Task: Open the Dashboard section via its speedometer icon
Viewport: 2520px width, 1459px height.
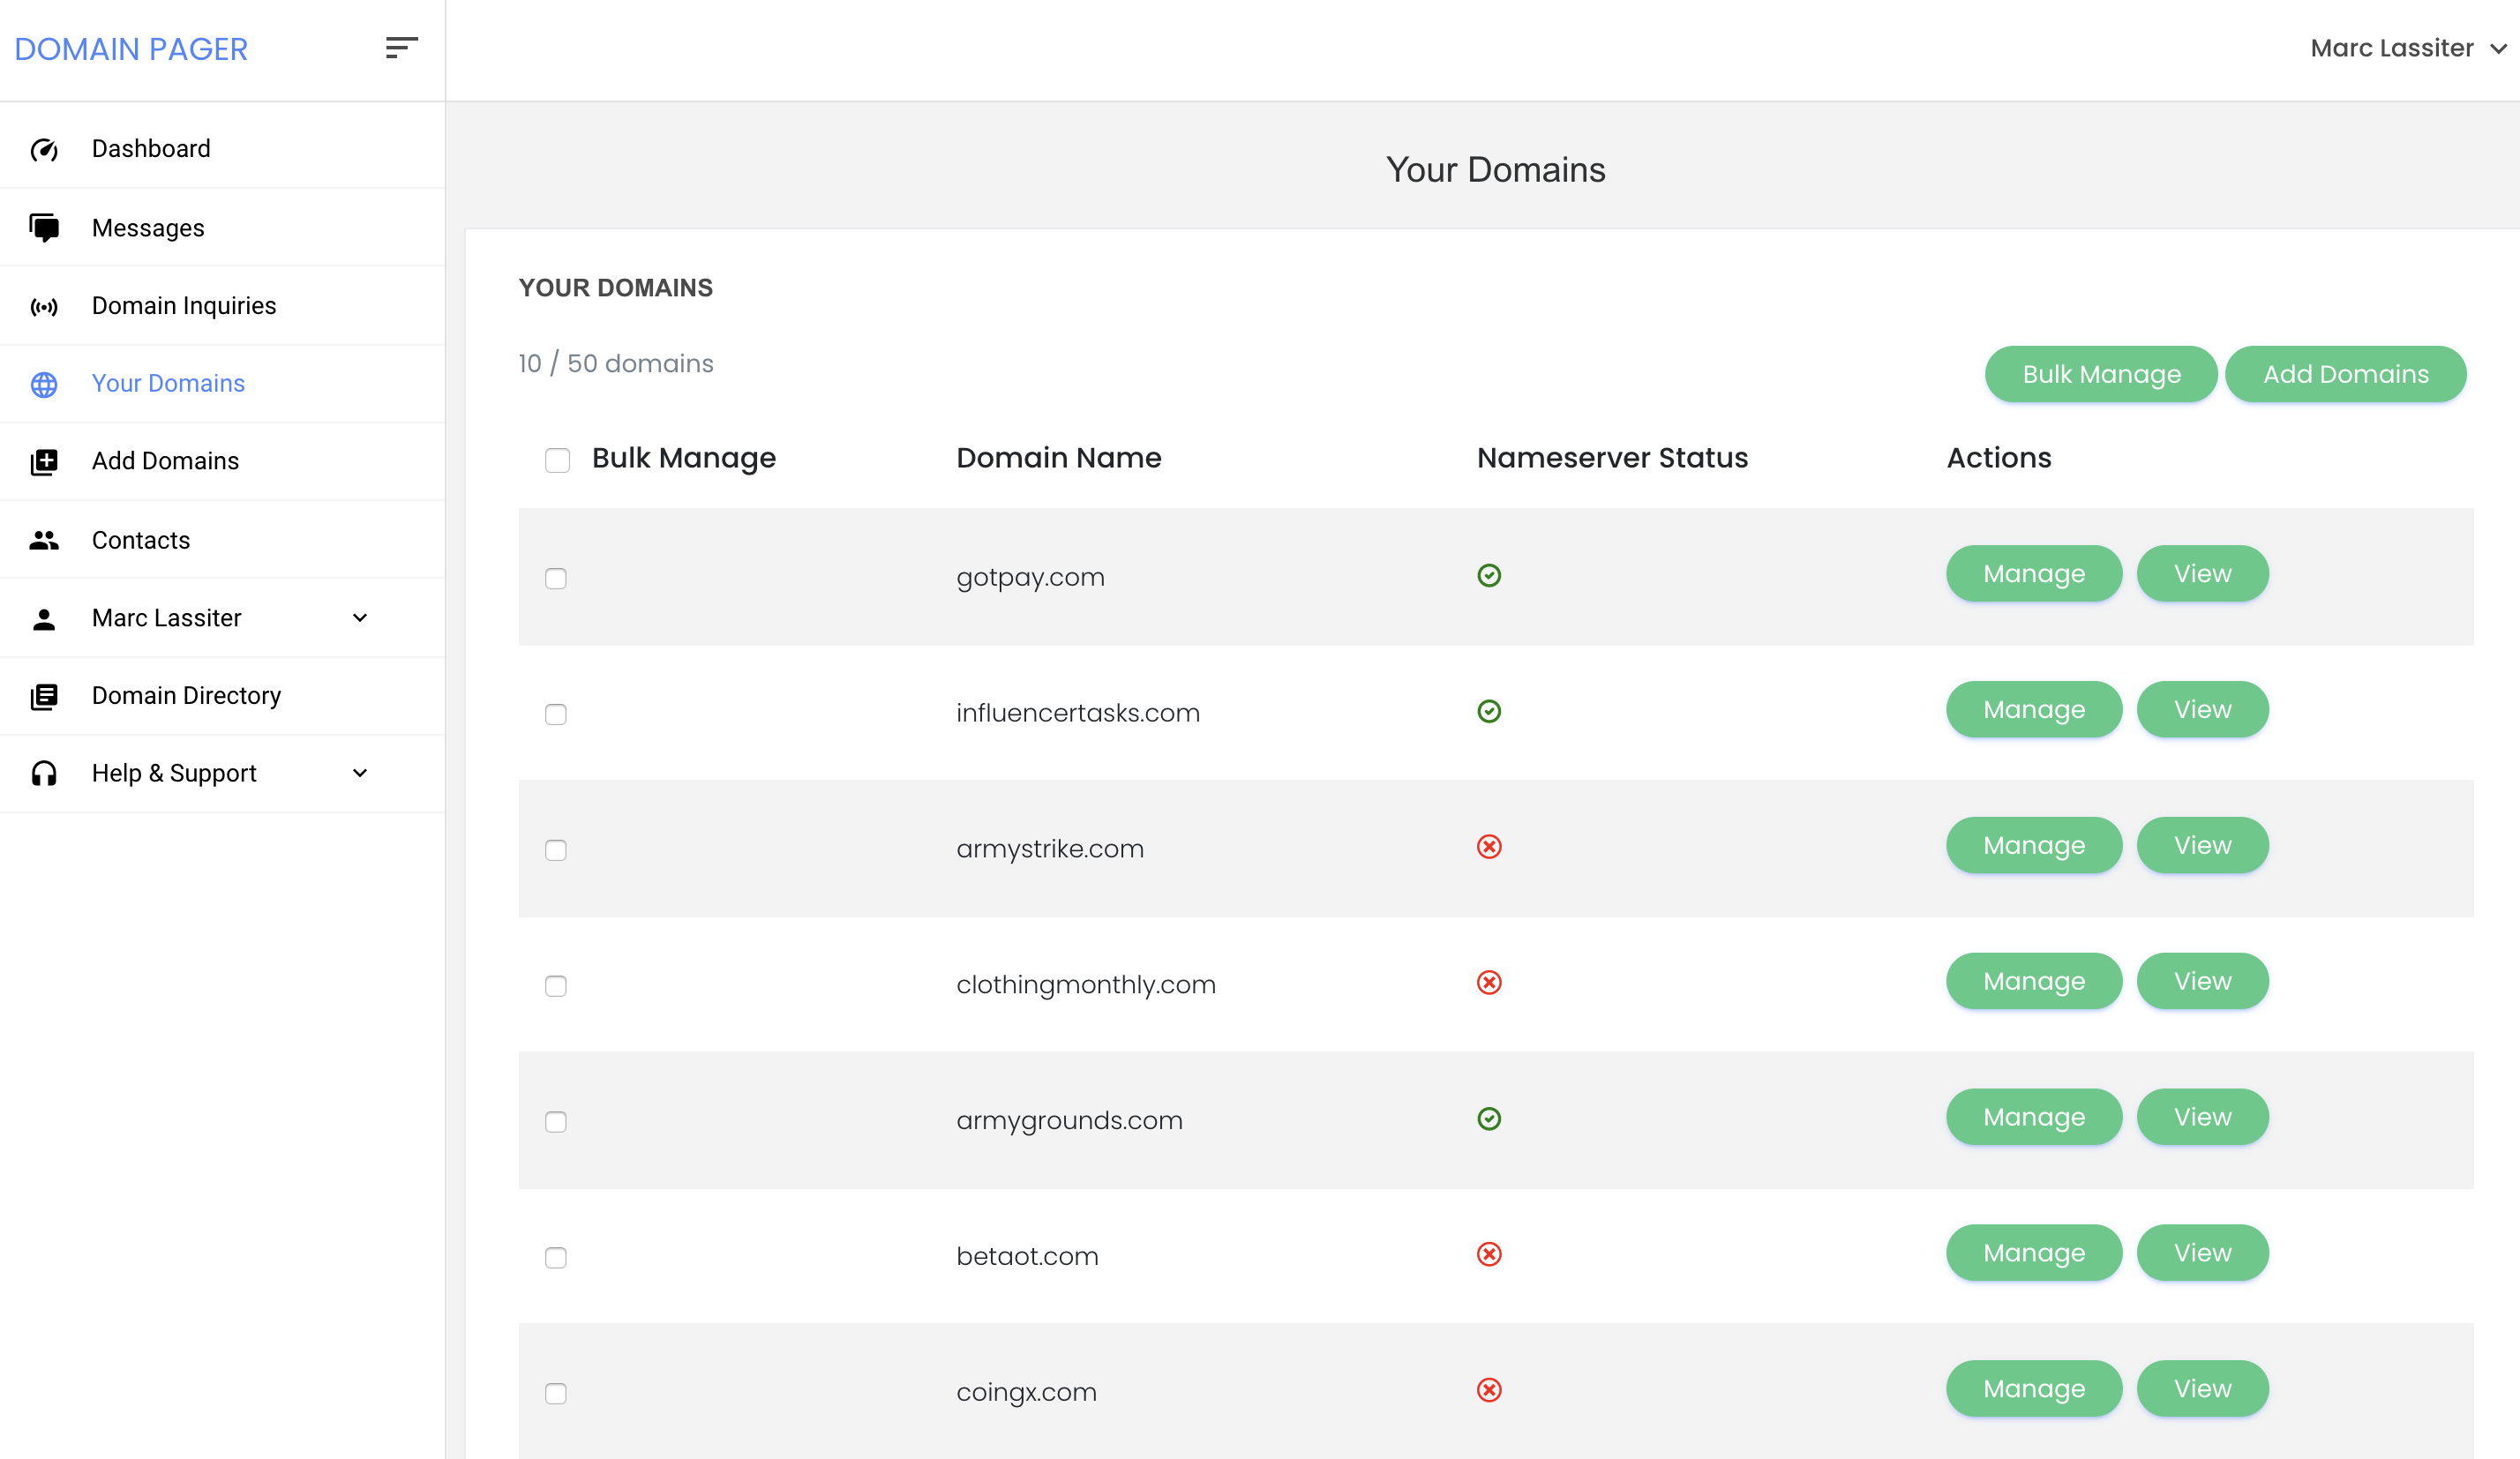Action: point(45,148)
